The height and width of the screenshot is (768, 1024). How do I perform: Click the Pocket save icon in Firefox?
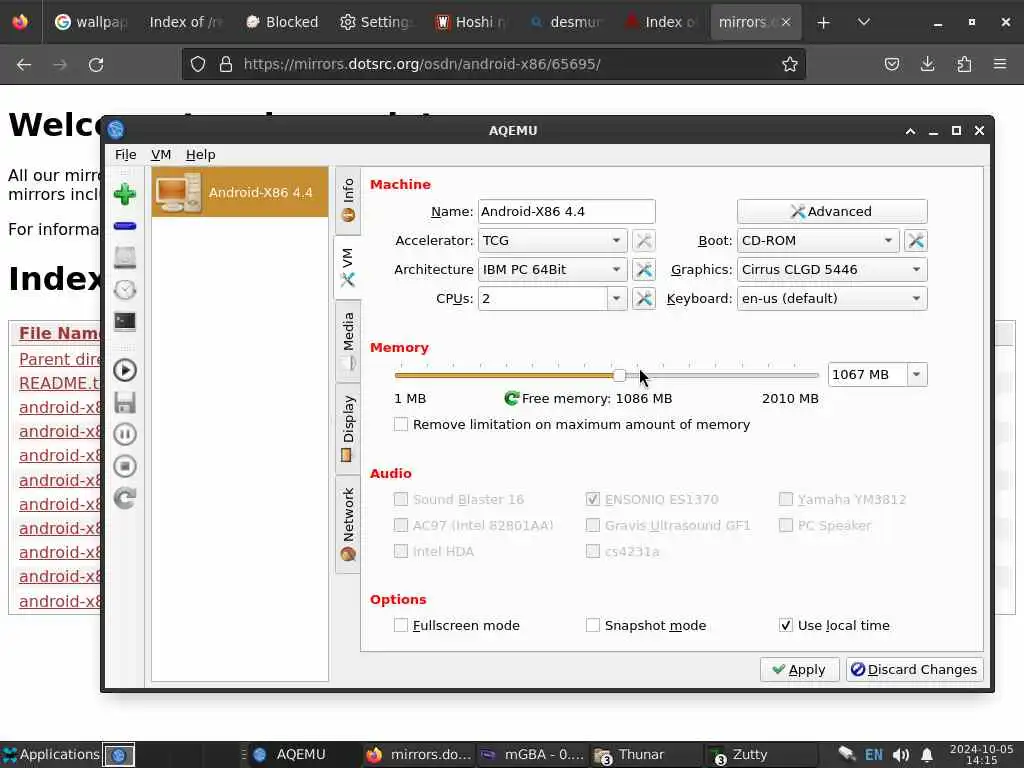coord(891,64)
